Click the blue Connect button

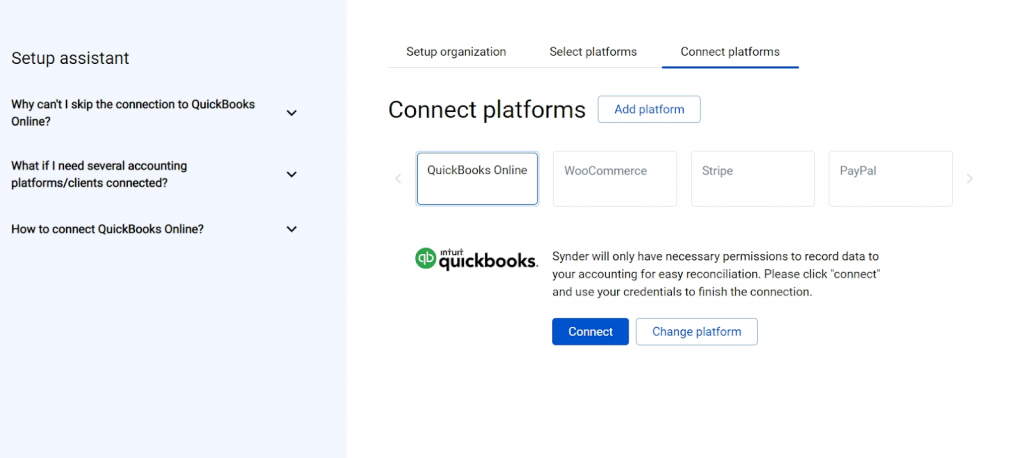coord(590,331)
